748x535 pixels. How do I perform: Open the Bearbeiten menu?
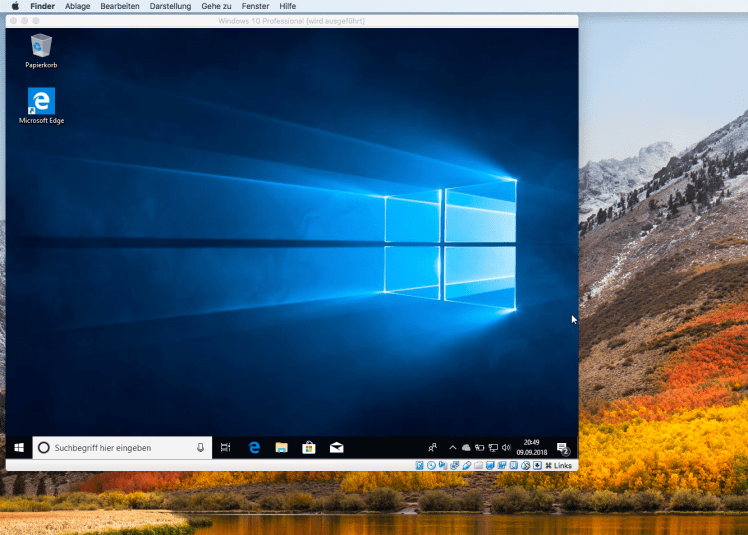click(120, 6)
